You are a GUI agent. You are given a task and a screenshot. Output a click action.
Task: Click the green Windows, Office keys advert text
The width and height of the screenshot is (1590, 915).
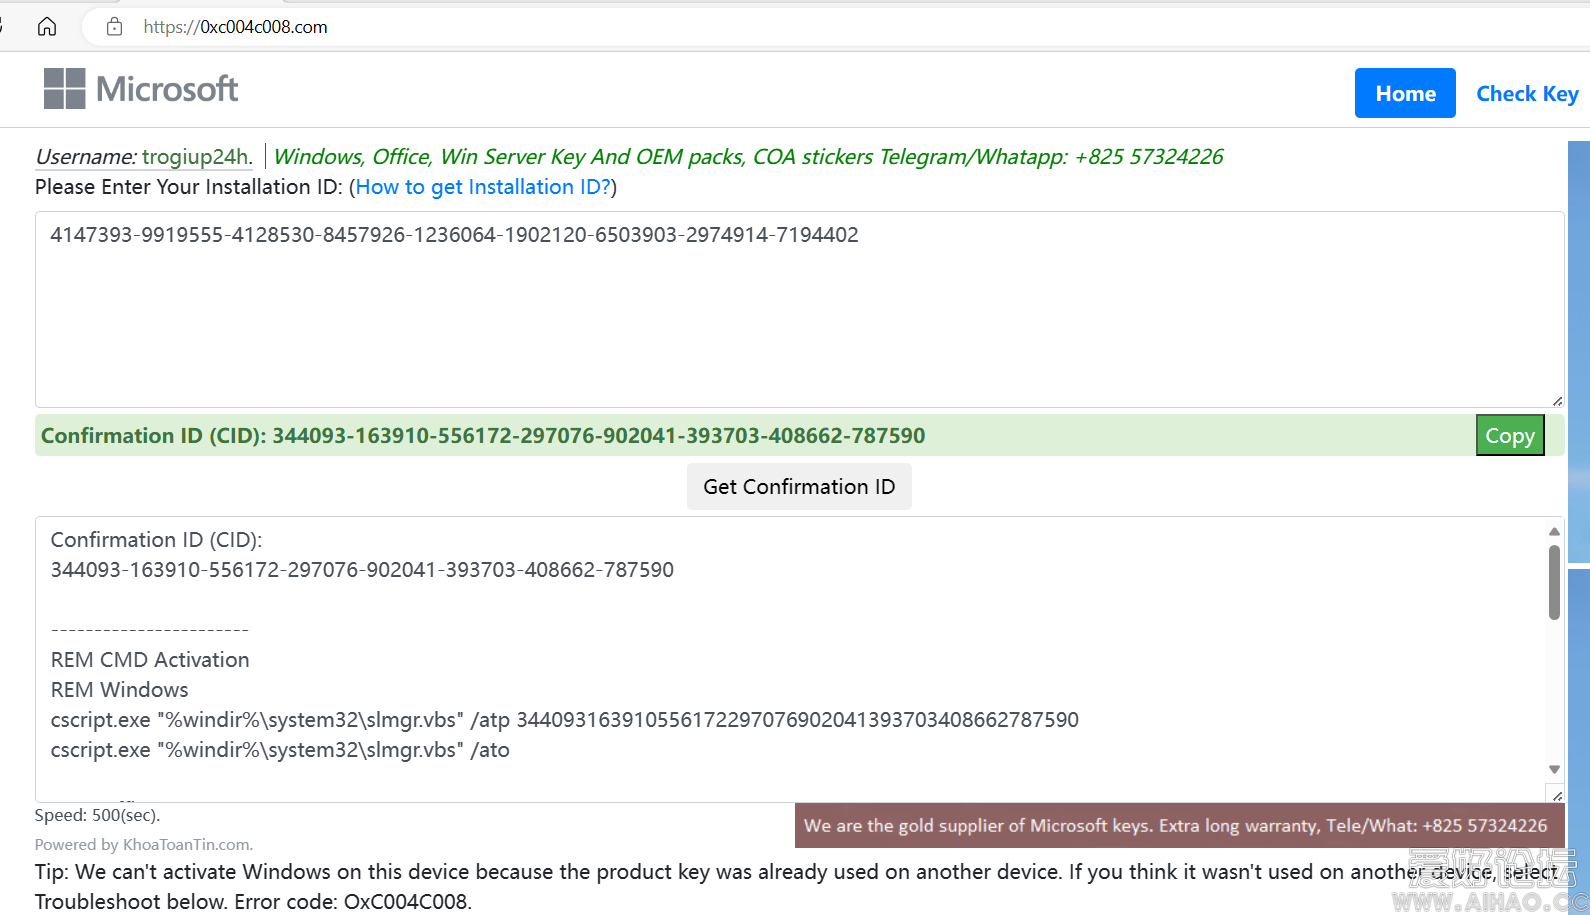coord(748,157)
